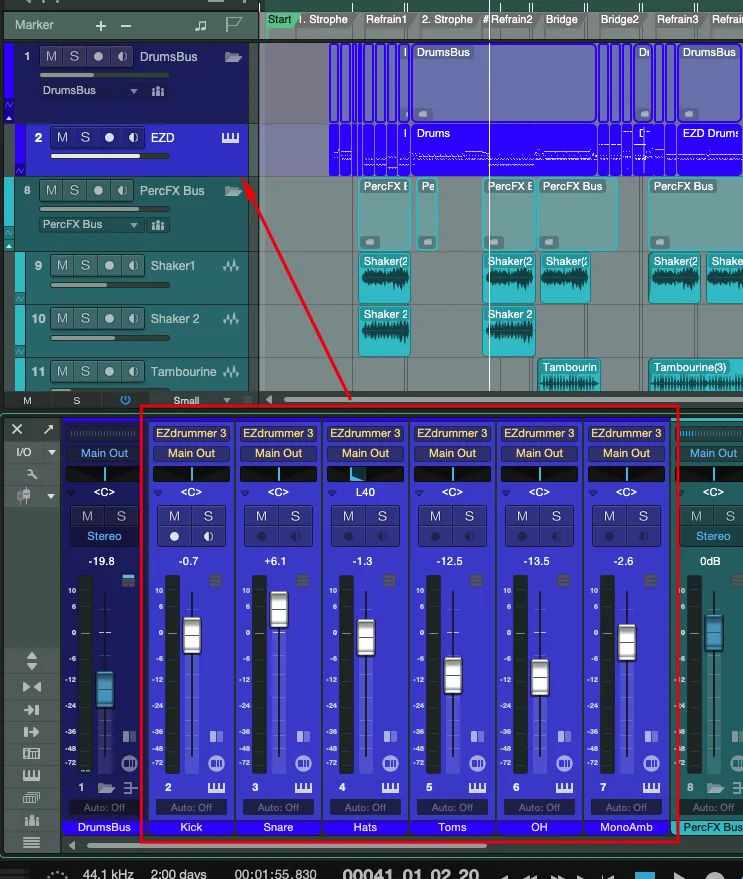The image size is (743, 879).
Task: Select Snare channel Main Out output
Action: click(x=278, y=453)
